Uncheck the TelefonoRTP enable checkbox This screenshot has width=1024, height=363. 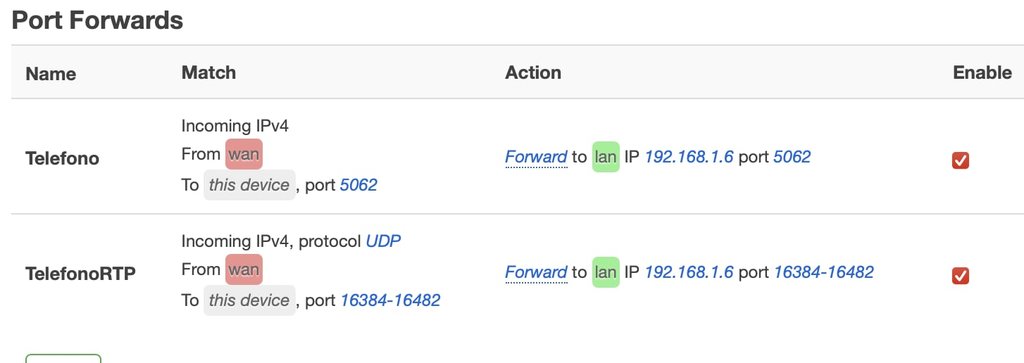[960, 276]
